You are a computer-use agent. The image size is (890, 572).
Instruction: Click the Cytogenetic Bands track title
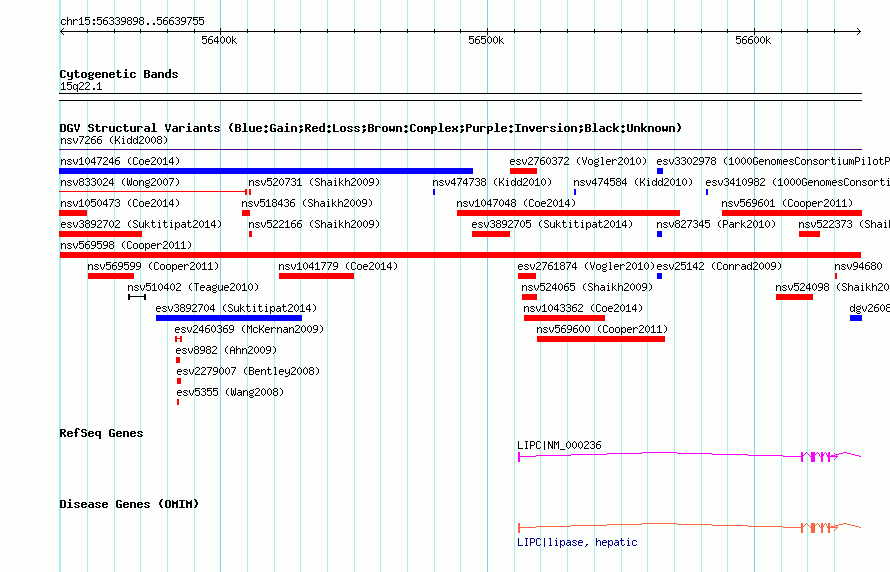[119, 74]
